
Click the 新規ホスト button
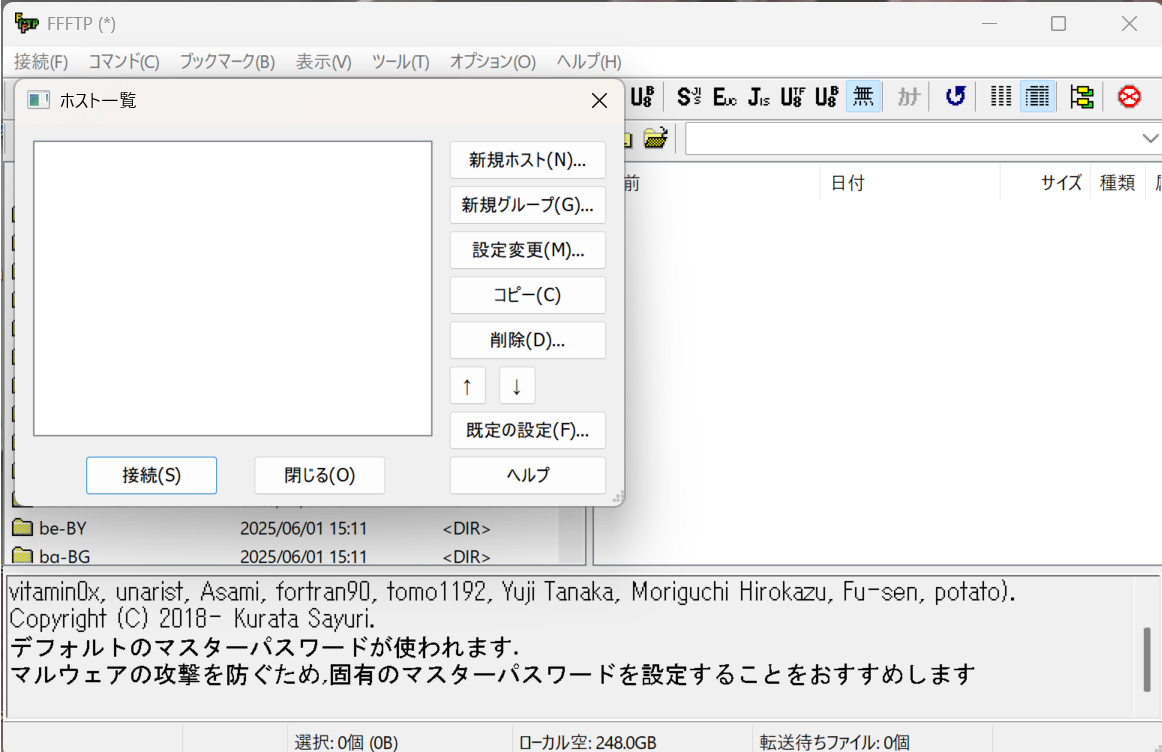[527, 160]
